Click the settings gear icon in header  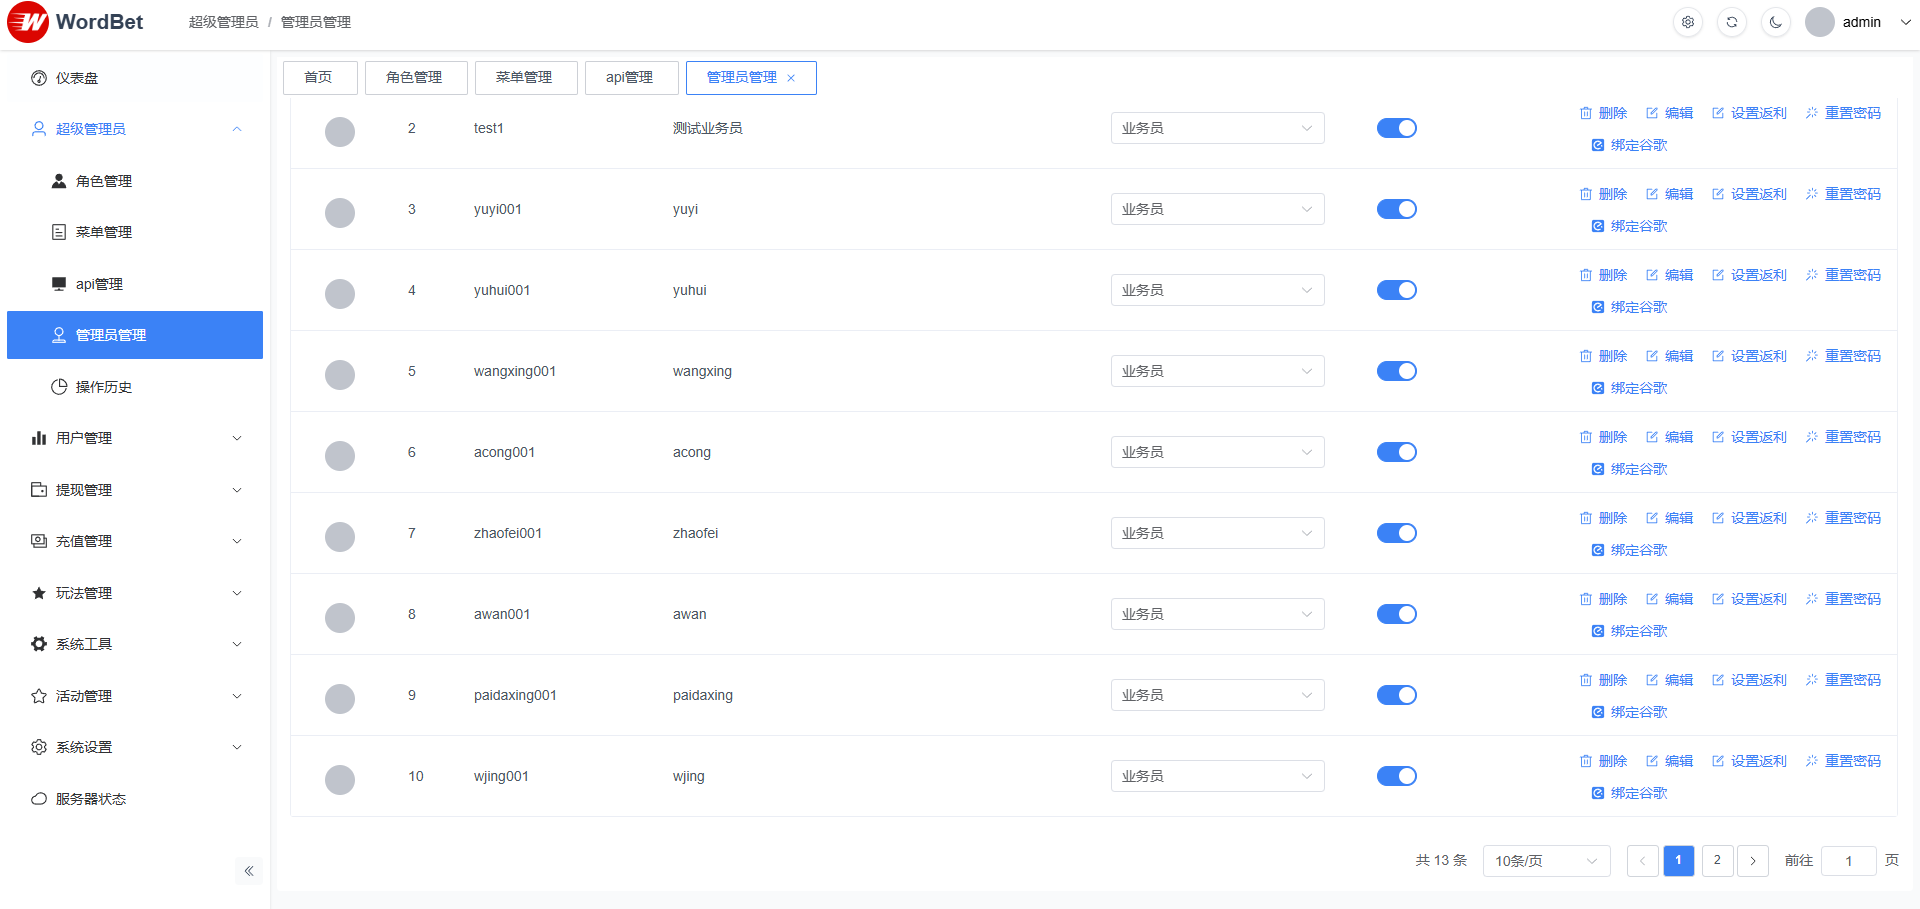coord(1688,22)
